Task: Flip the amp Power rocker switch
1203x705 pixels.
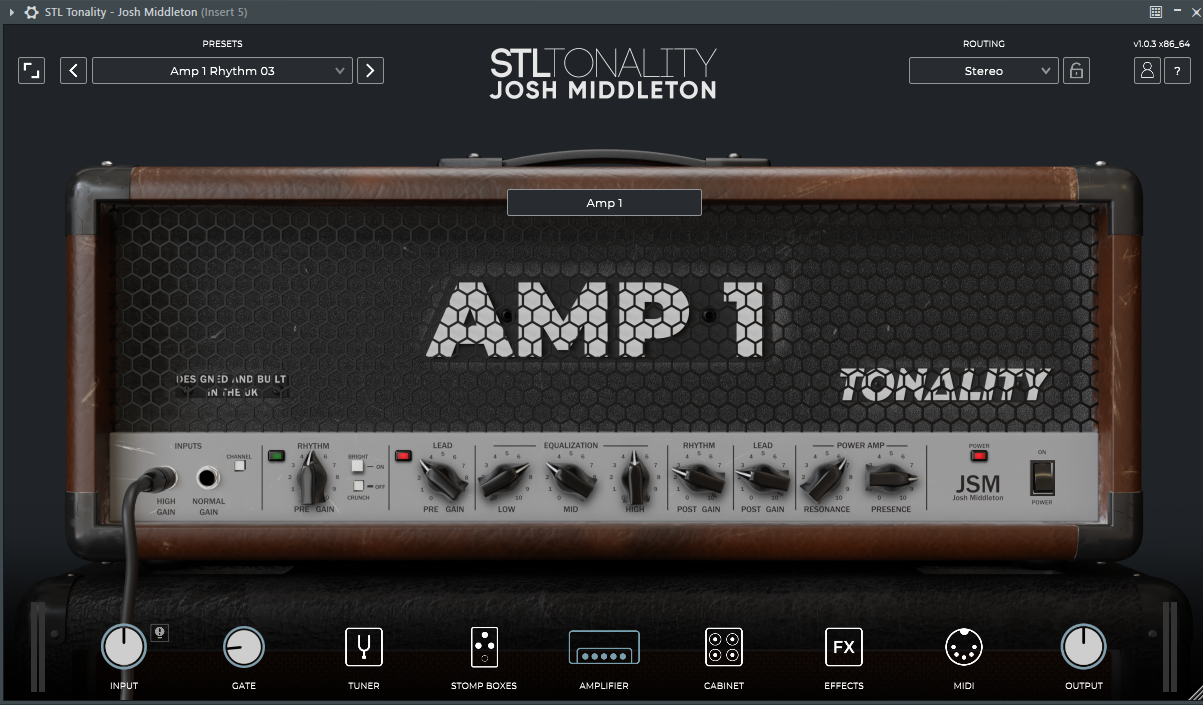Action: [x=1042, y=478]
